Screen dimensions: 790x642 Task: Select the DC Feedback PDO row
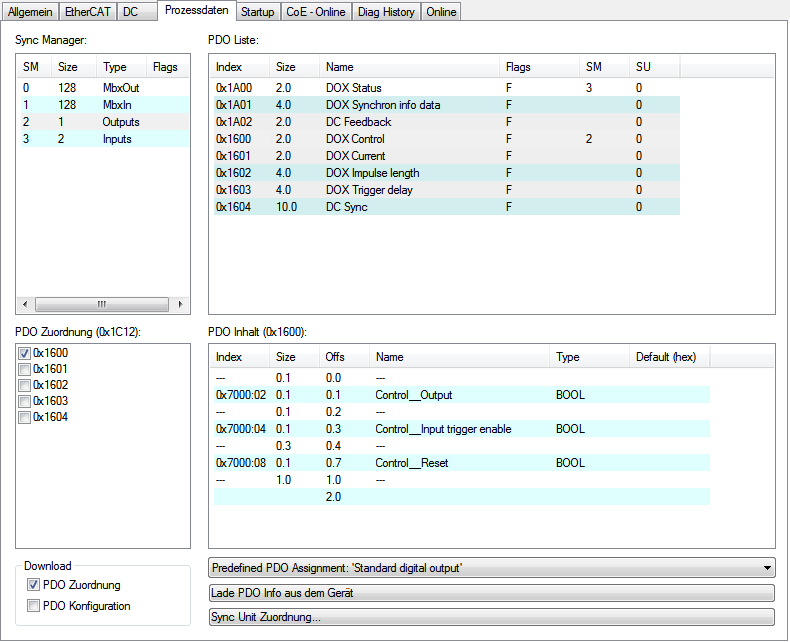tap(446, 122)
